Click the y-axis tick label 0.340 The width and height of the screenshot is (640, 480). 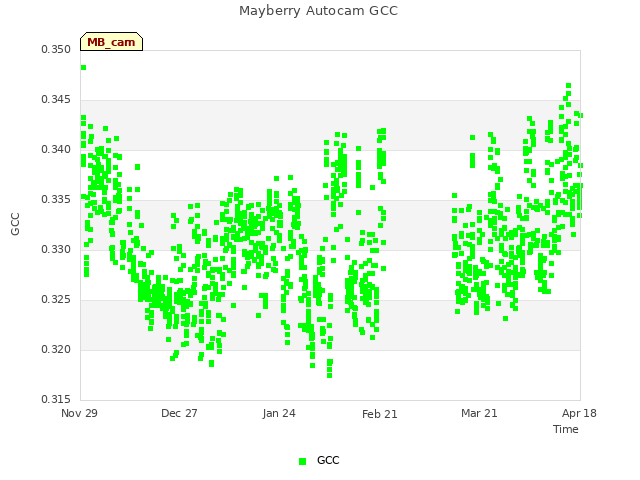point(56,149)
